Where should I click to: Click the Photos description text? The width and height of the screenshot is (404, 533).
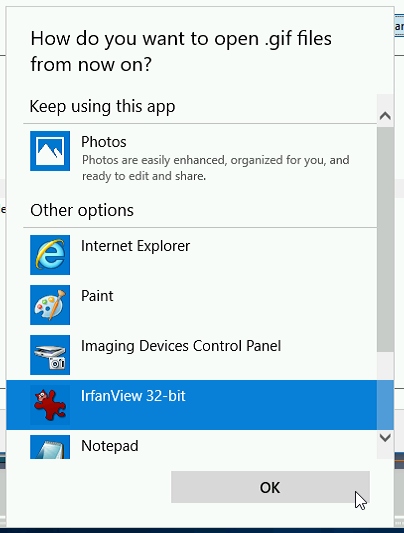coord(215,168)
